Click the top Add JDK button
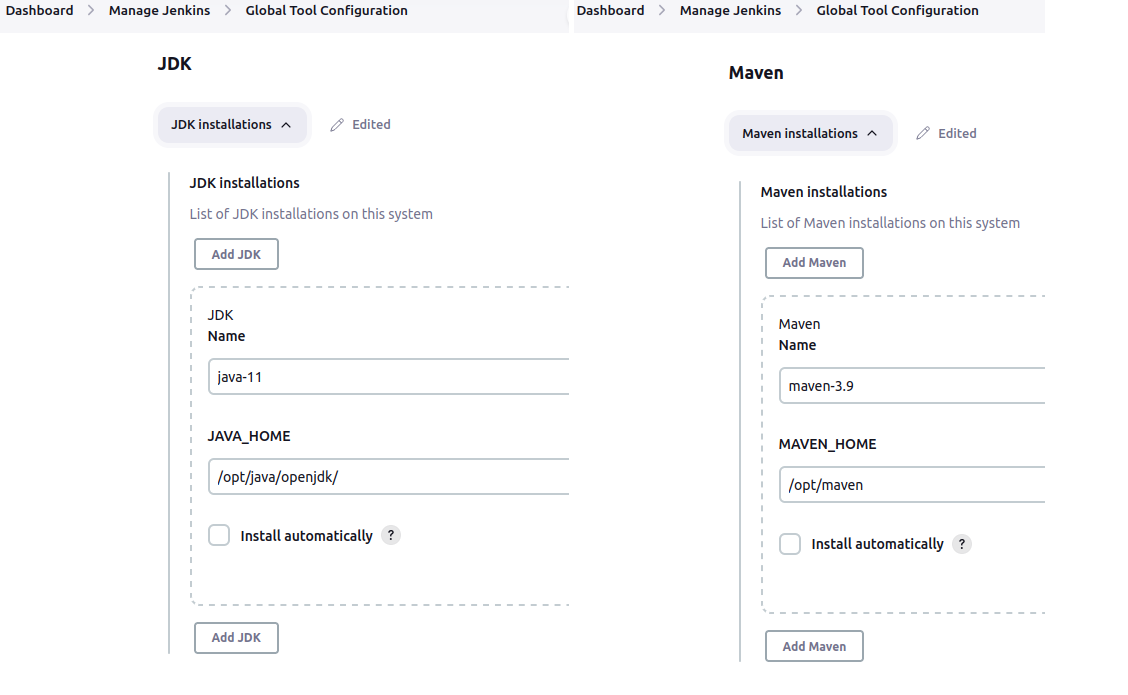This screenshot has width=1128, height=695. coord(236,254)
